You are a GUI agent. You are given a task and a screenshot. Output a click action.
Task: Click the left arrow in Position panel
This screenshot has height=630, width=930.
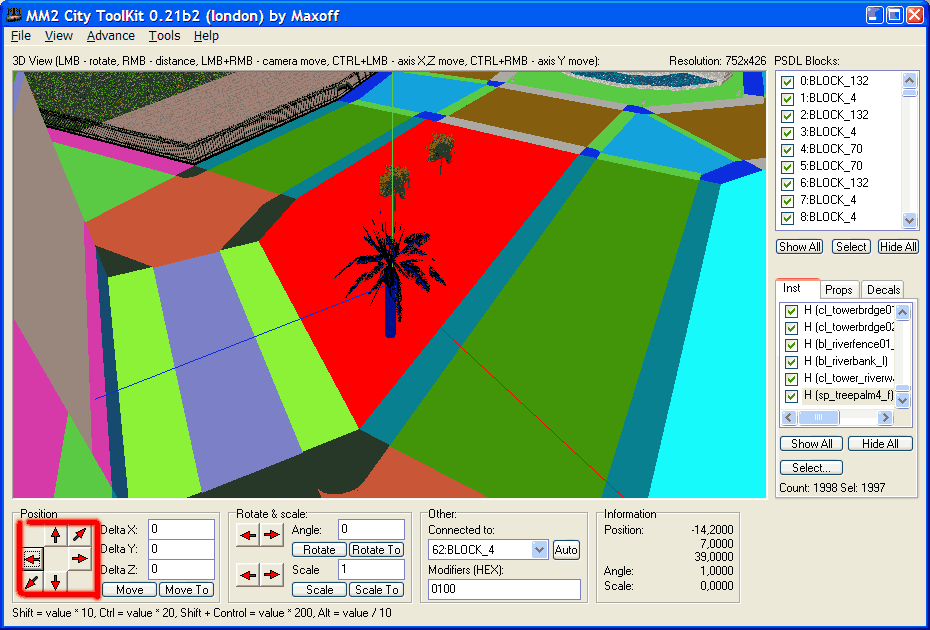pos(32,558)
